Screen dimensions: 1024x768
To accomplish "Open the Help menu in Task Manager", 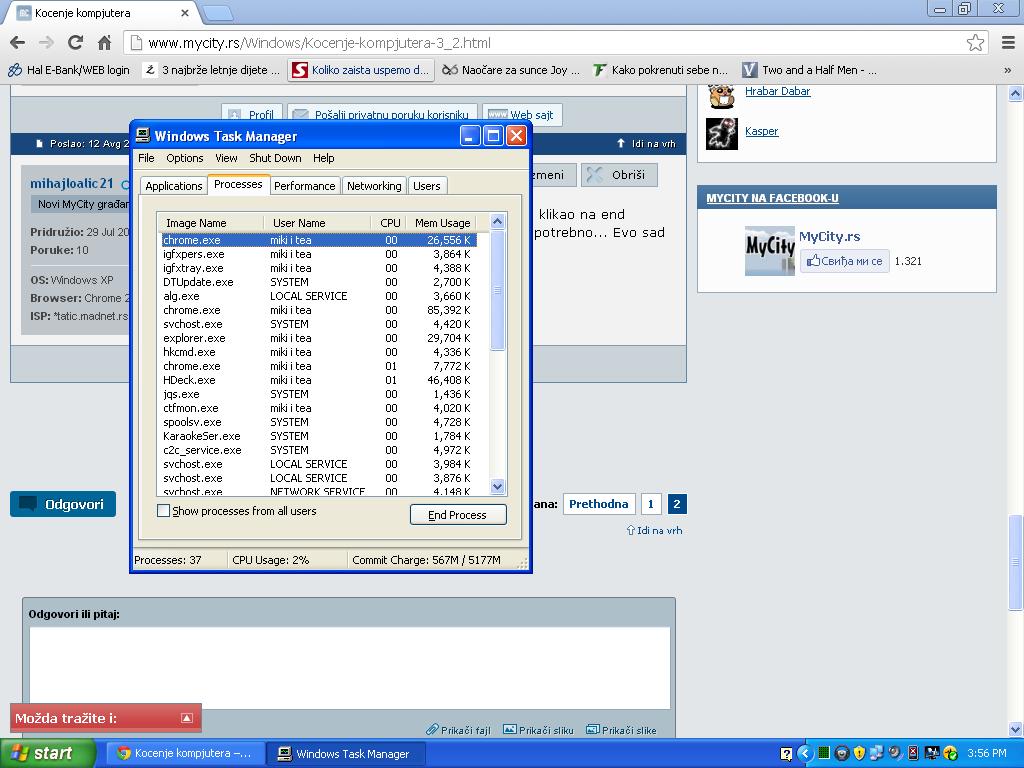I will [x=323, y=158].
